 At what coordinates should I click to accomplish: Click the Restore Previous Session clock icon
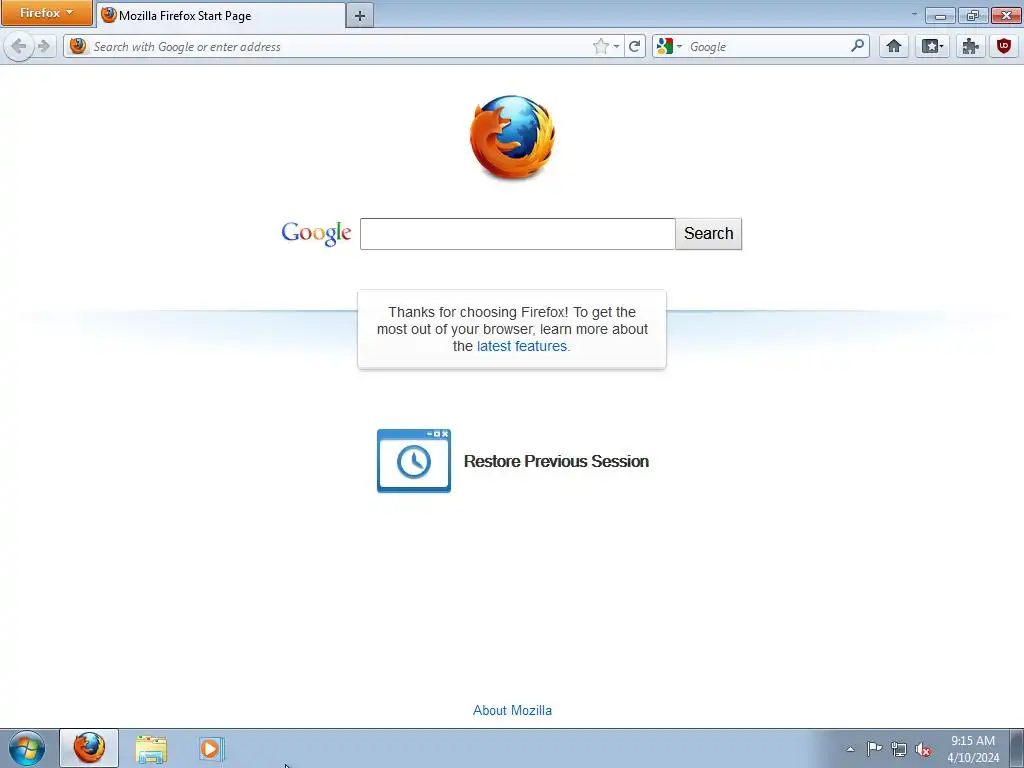click(414, 460)
